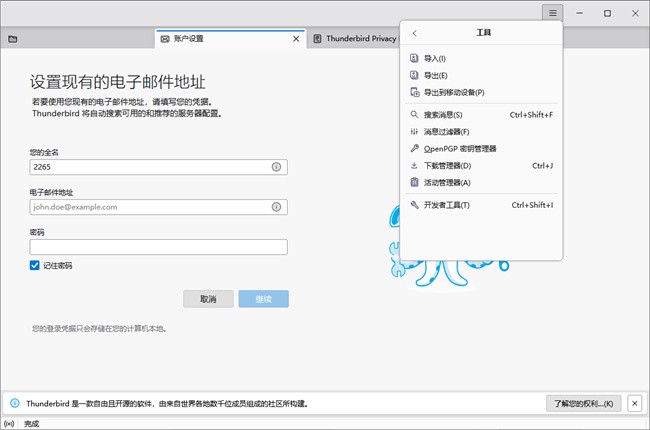Open 下载管理器(D) from Tools menu
The image size is (650, 430).
tap(447, 165)
